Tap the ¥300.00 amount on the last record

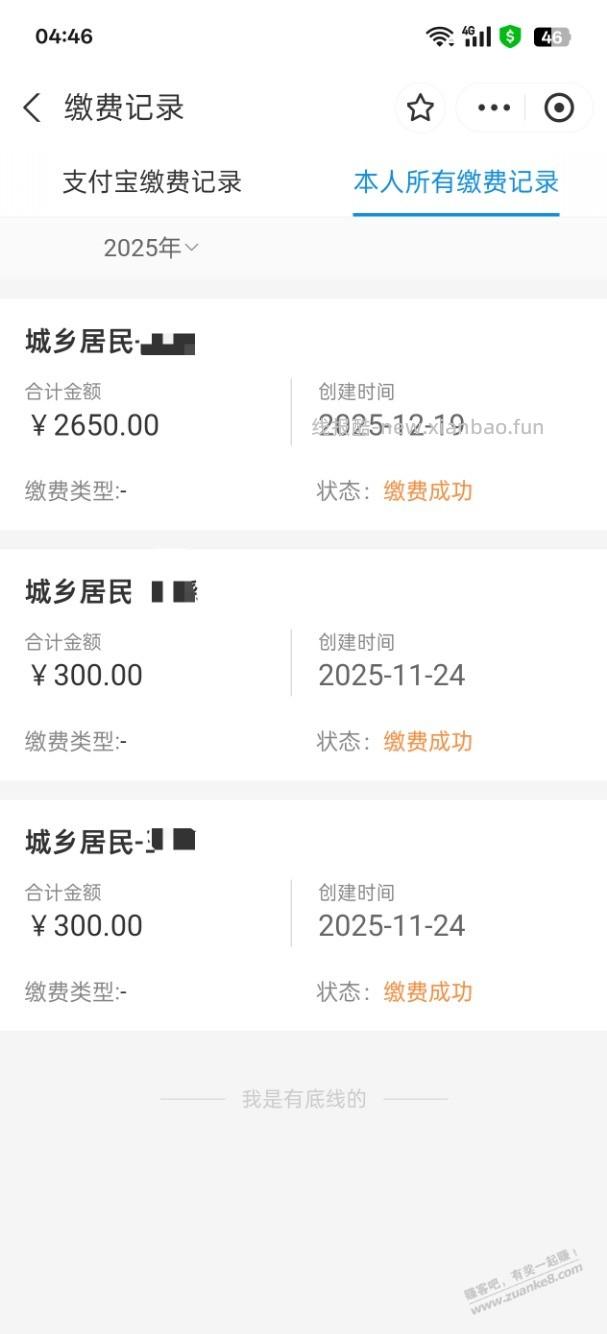(85, 925)
